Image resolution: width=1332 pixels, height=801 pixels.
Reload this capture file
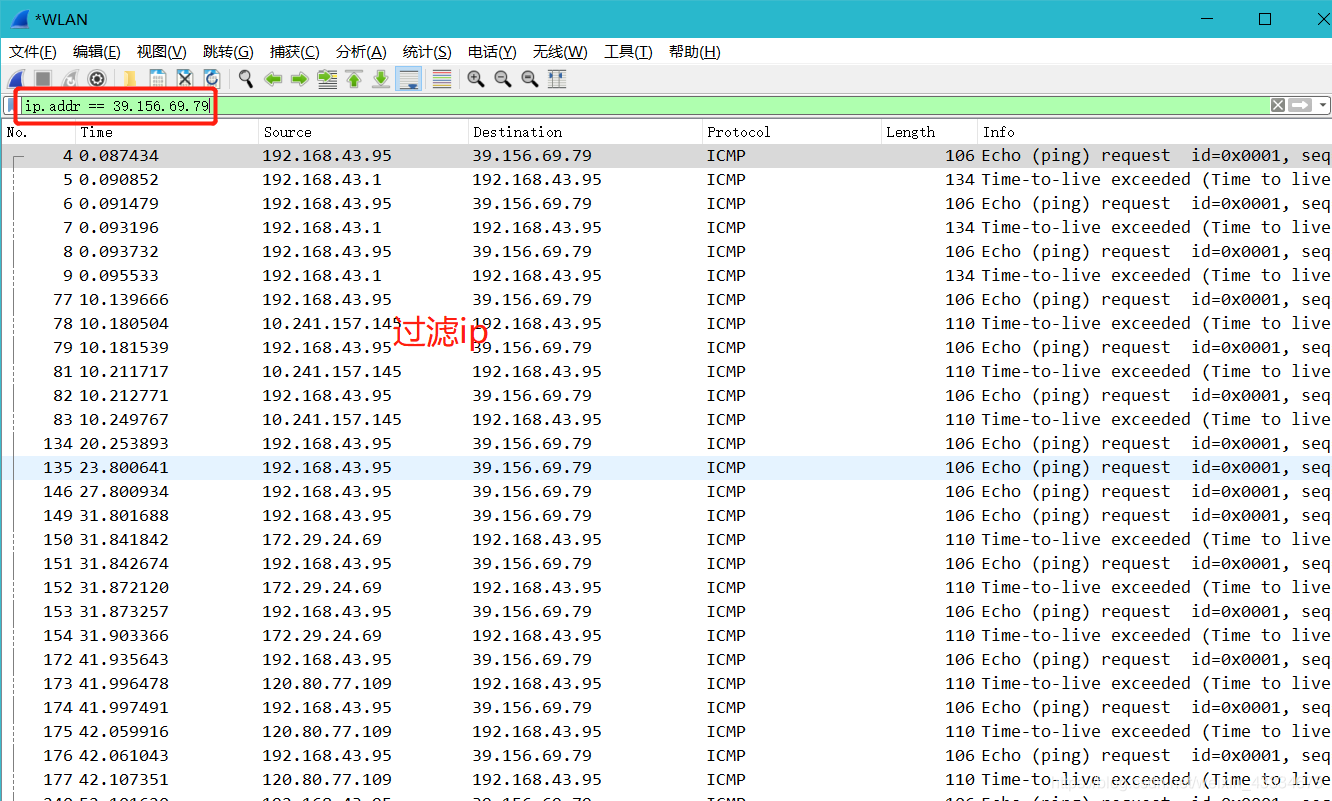[x=211, y=79]
